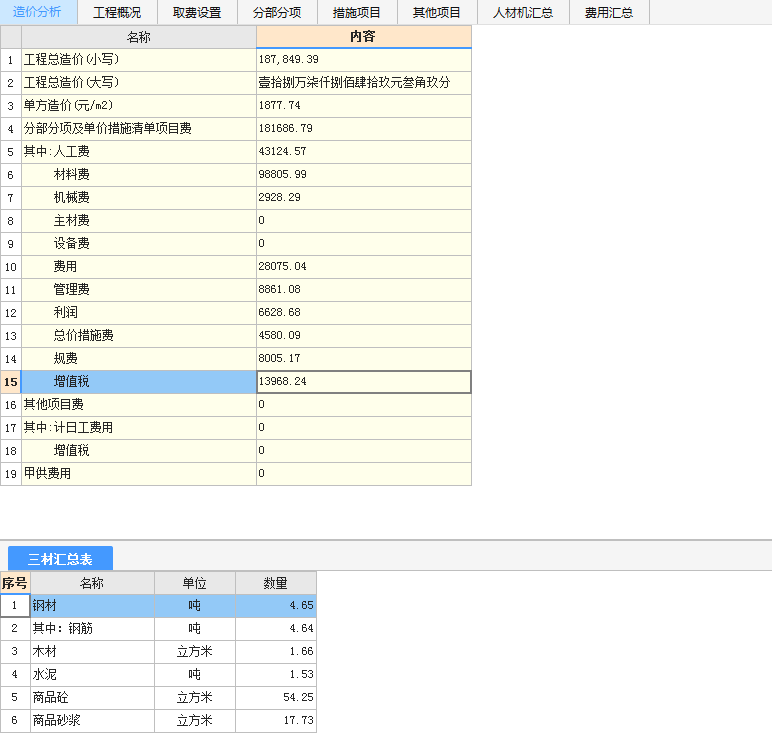Select the 商品砼 material row
The height and width of the screenshot is (752, 772).
(92, 697)
